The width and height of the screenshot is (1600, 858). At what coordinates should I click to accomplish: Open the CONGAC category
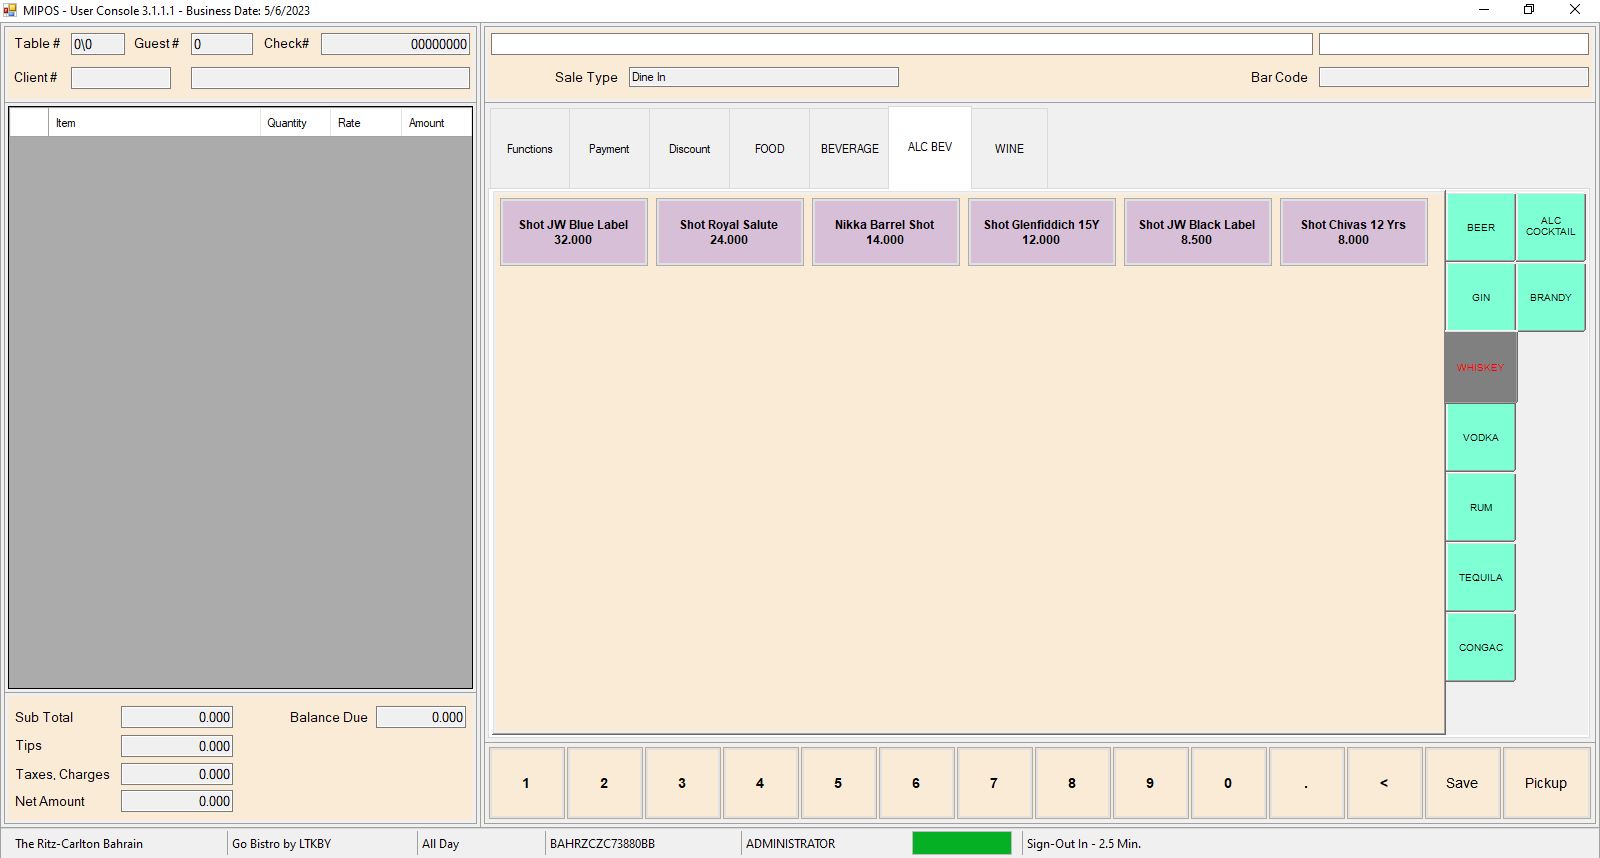[x=1480, y=647]
